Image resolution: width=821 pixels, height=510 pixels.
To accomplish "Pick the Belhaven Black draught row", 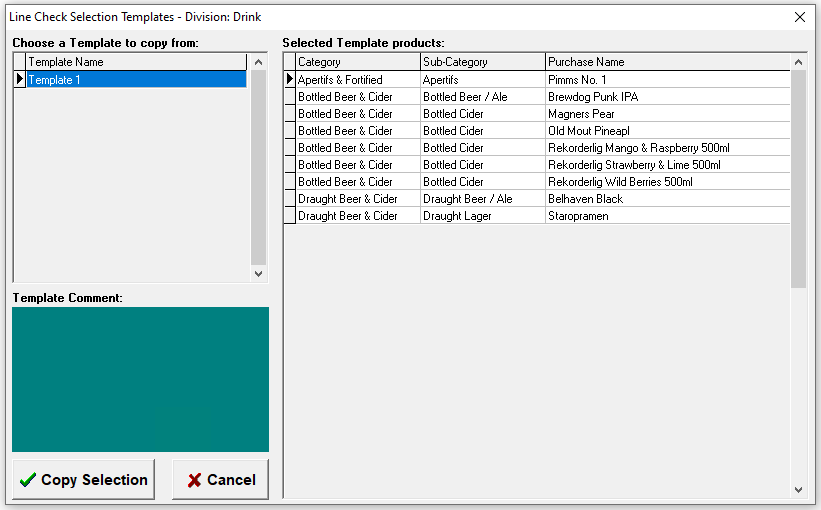I will click(585, 199).
